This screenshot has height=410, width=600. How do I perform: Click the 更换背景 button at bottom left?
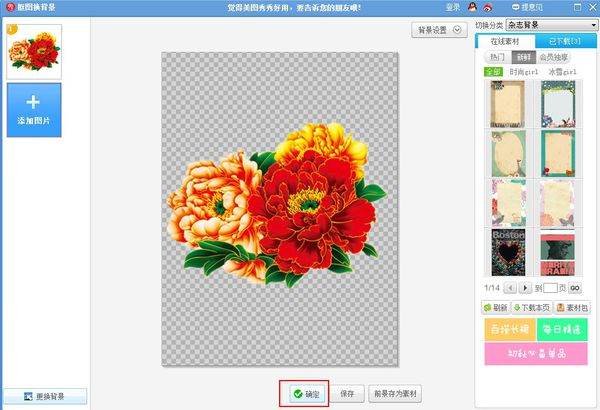click(45, 396)
